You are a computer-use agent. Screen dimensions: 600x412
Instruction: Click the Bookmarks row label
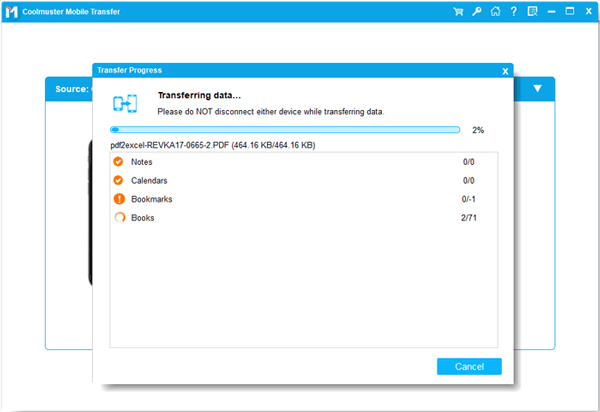tap(151, 199)
